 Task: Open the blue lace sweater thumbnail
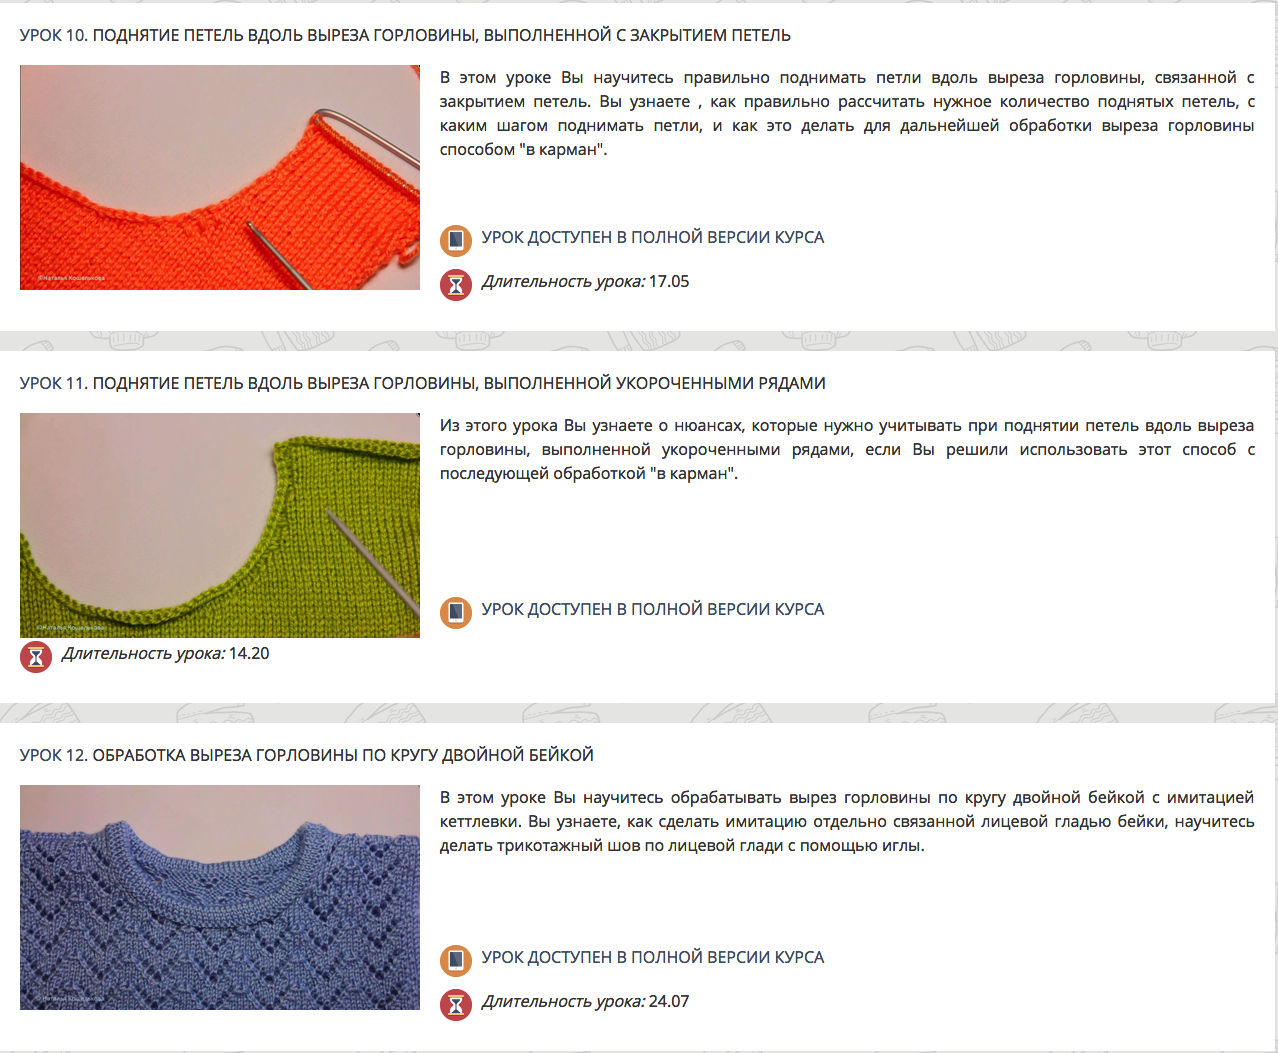220,897
